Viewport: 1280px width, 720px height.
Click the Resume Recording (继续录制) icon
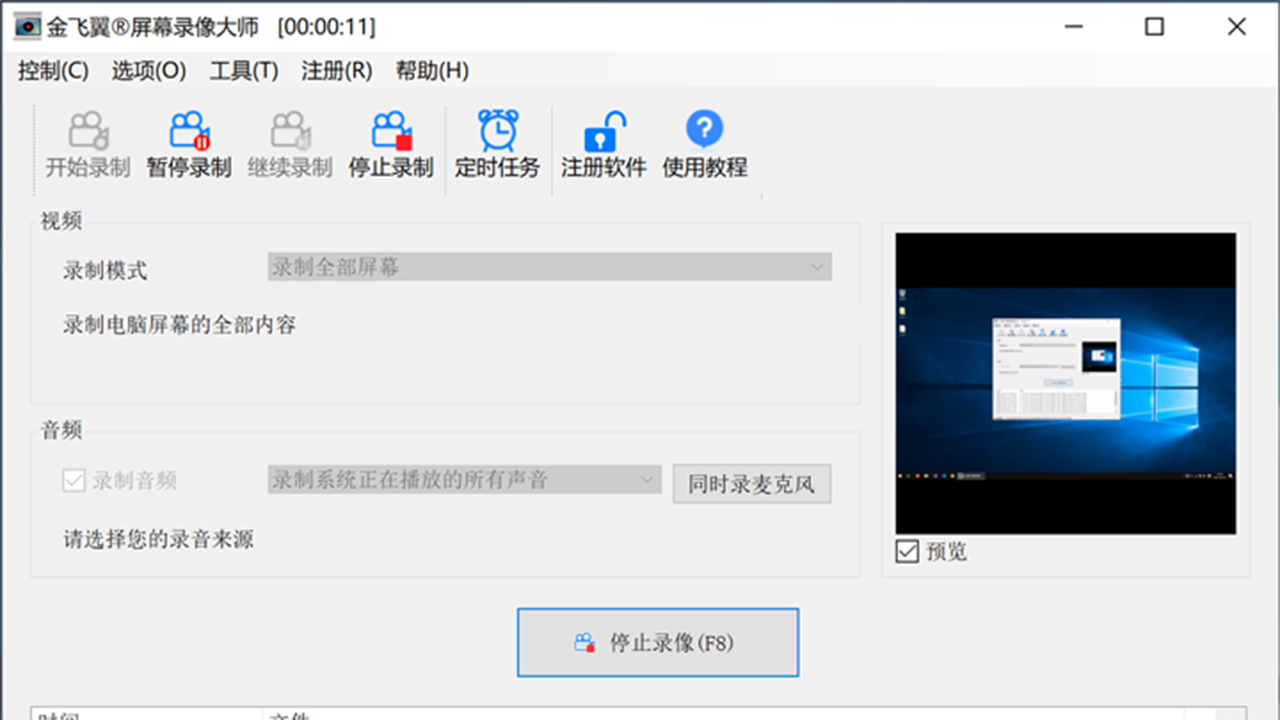[x=290, y=131]
